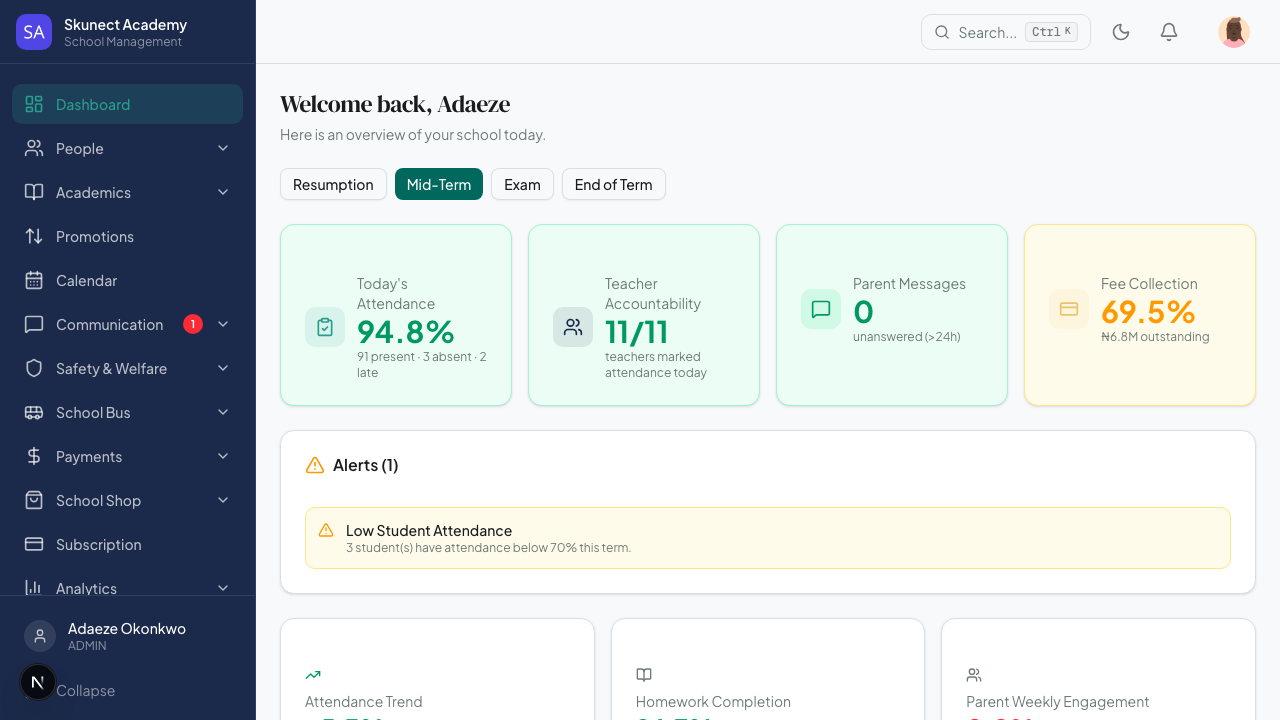The image size is (1280, 720).
Task: Open the Calendar menu label
Action: pos(86,280)
